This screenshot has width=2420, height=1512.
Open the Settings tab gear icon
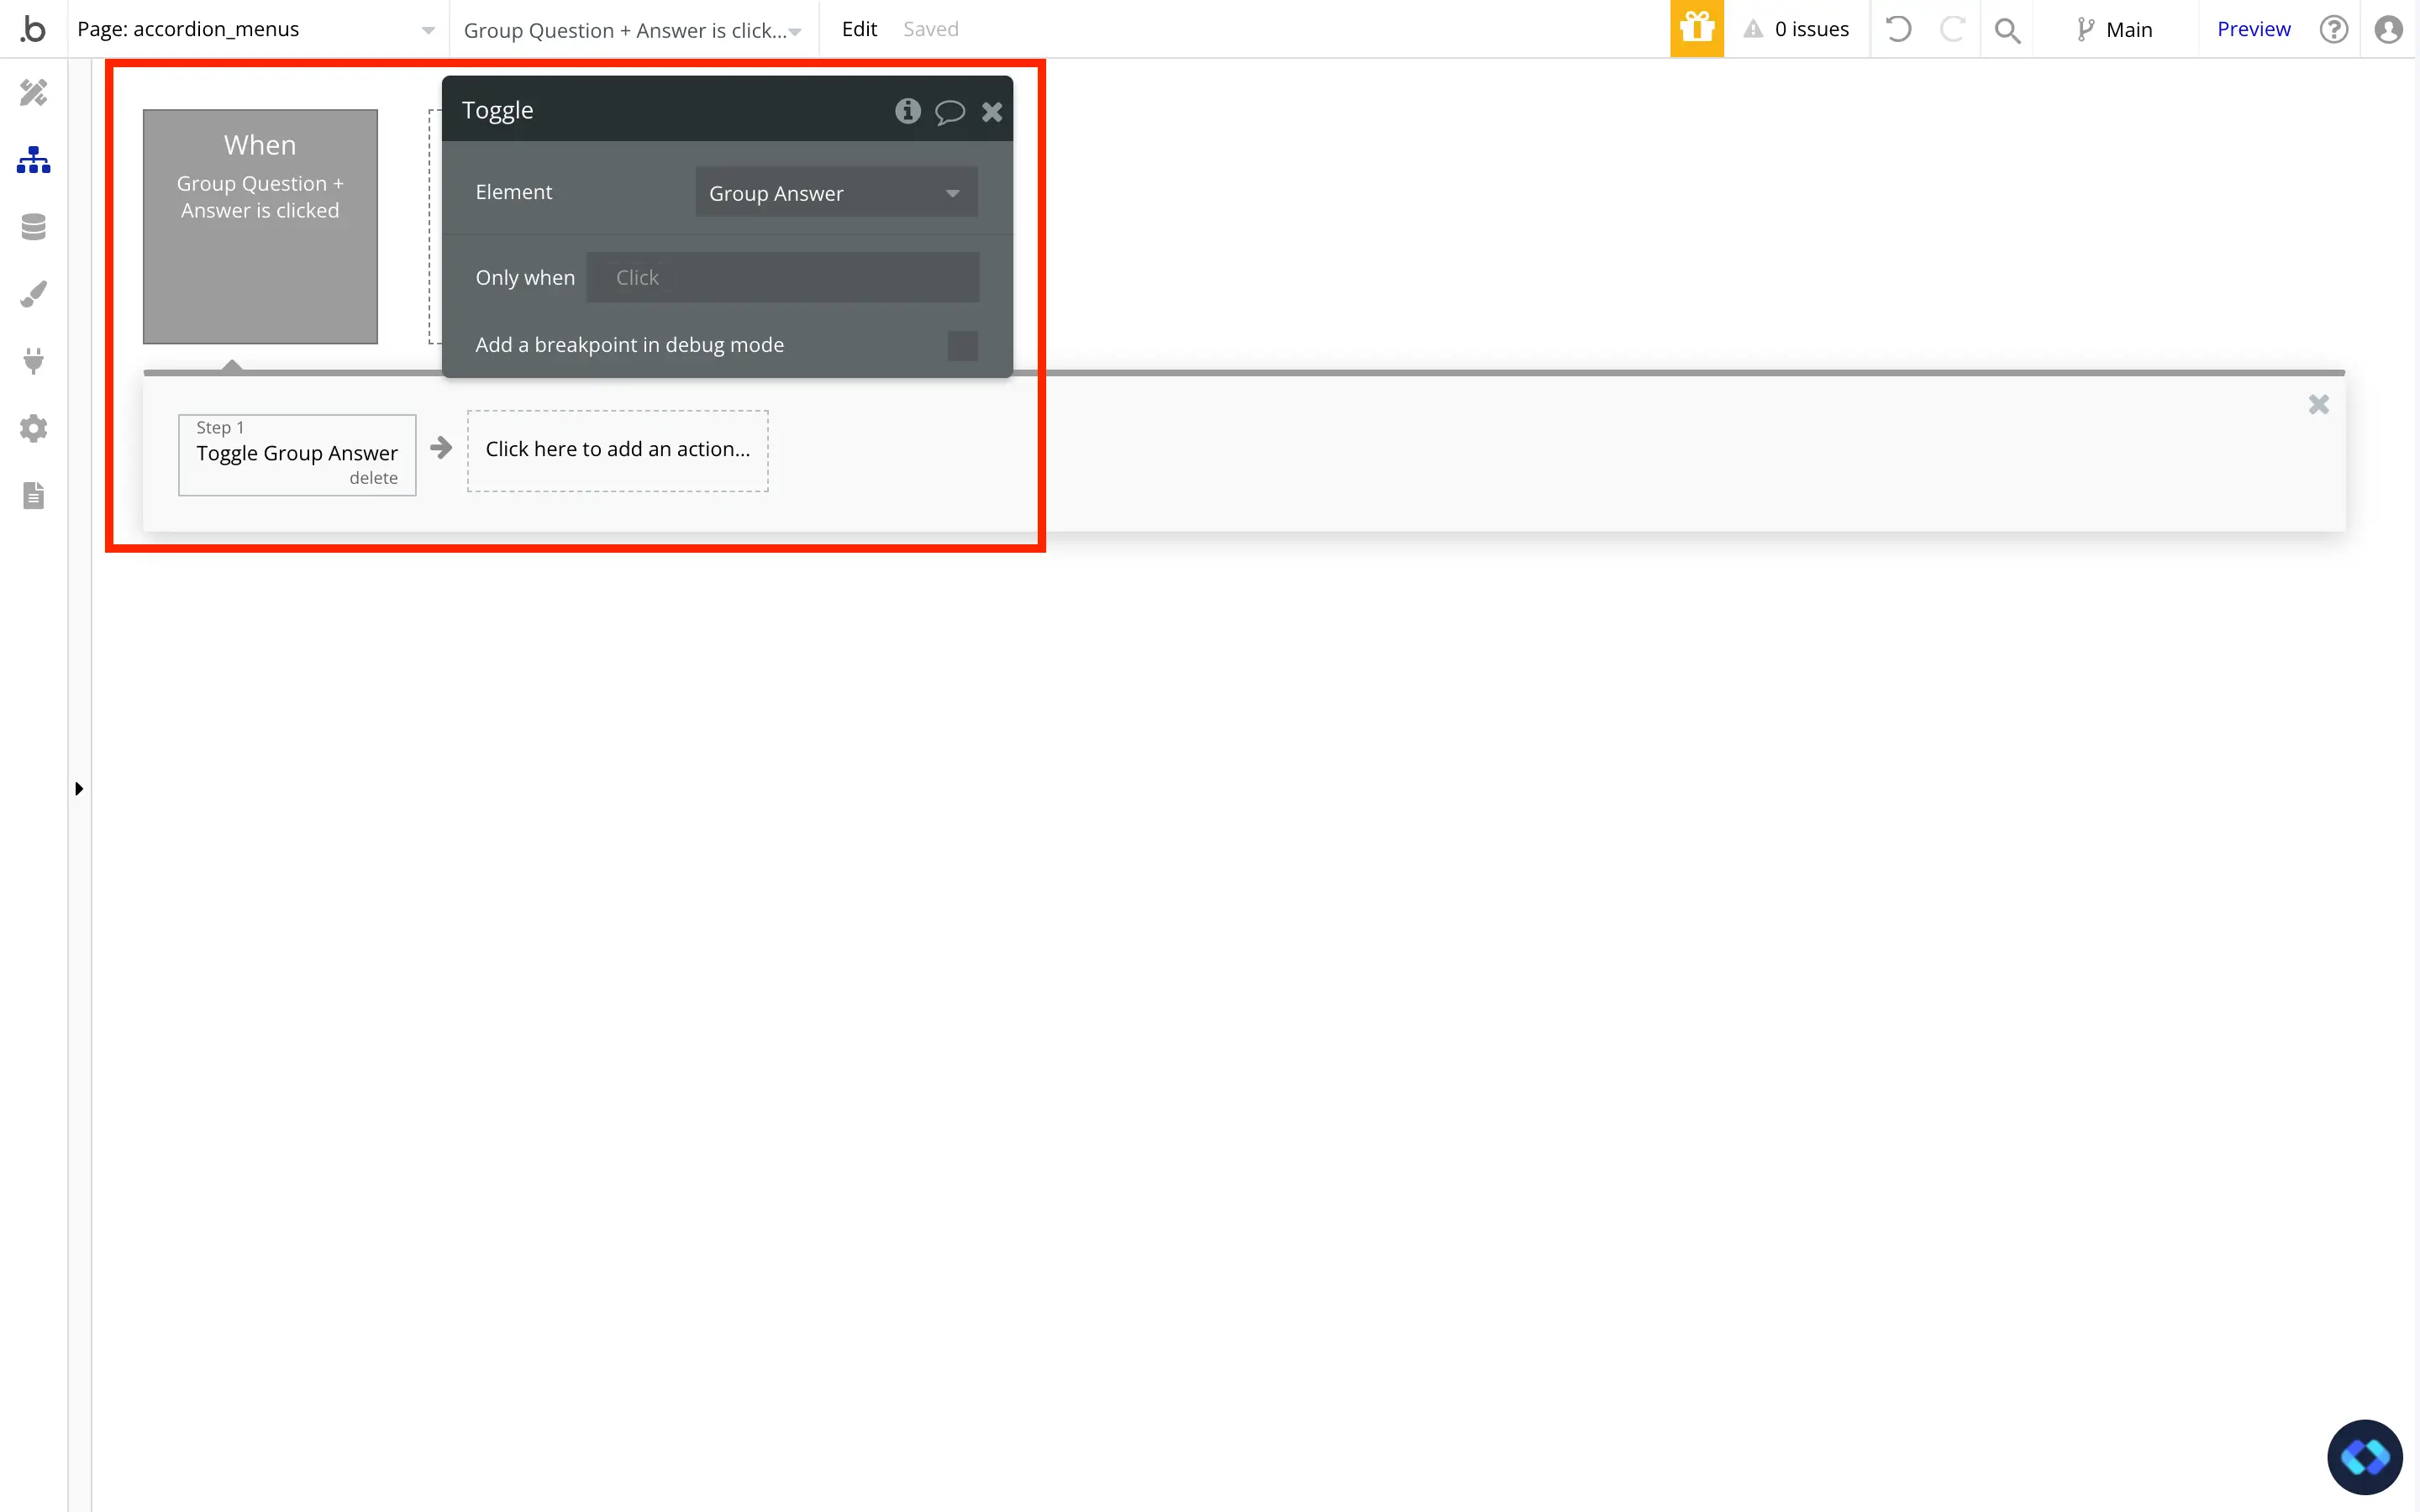pos(33,428)
